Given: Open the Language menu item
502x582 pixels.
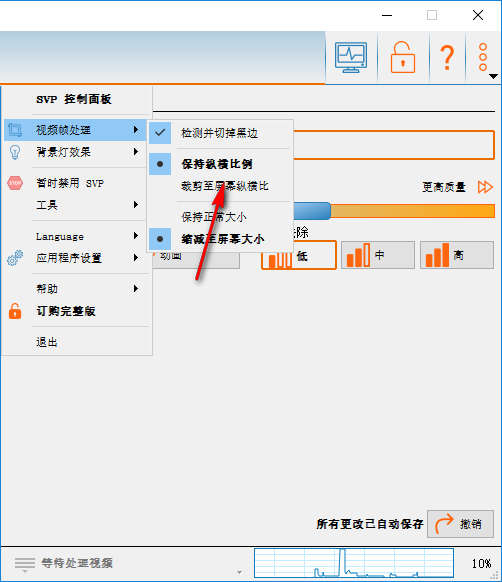Looking at the screenshot, I should click(x=75, y=236).
